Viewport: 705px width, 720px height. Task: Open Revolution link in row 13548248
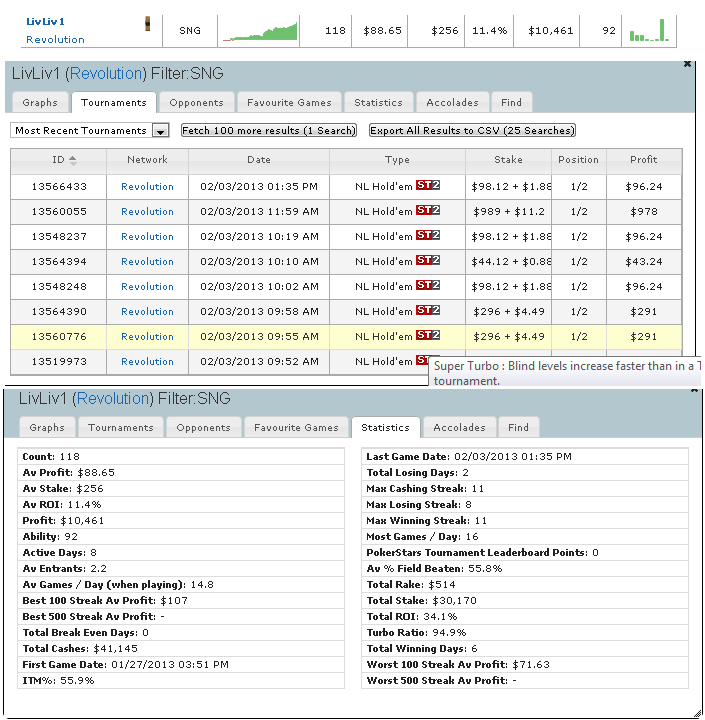(147, 287)
